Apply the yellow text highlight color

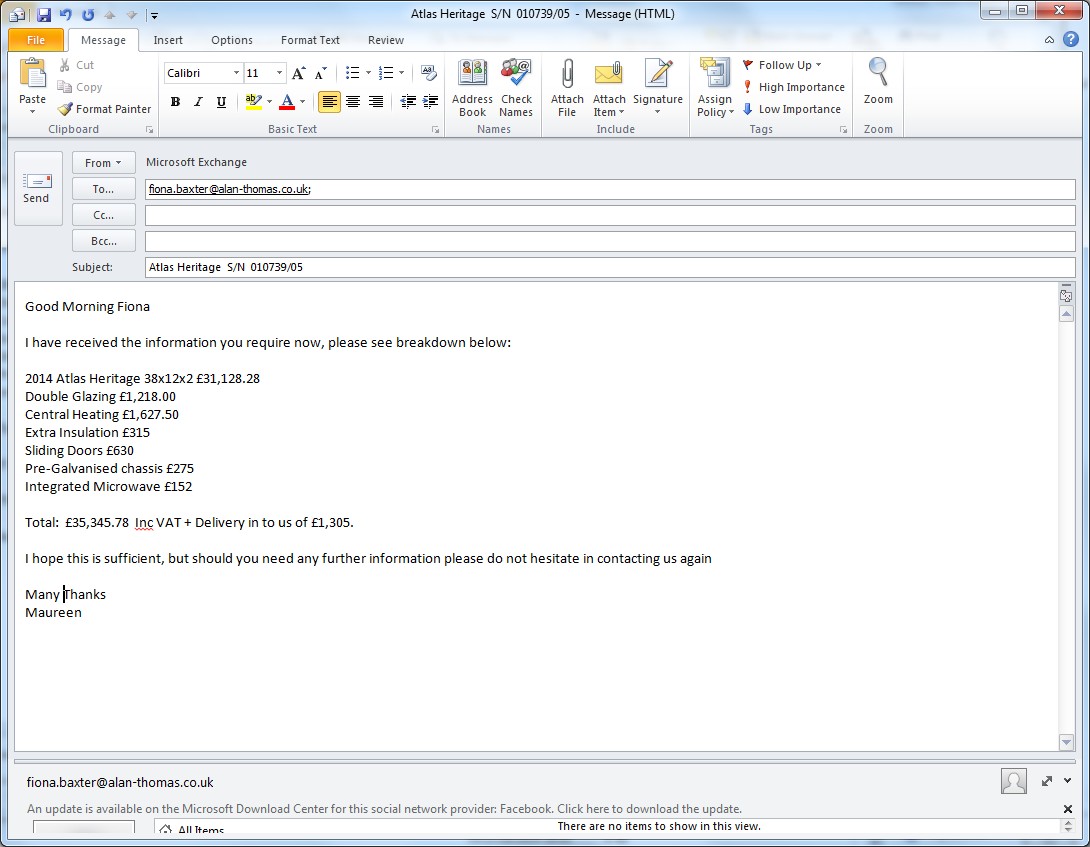(x=254, y=102)
